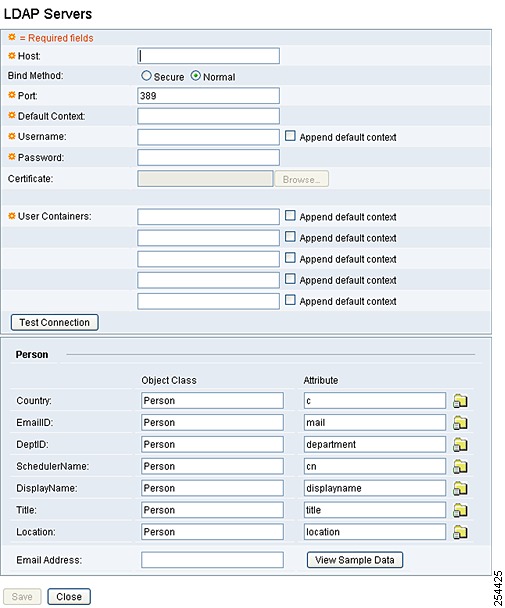Click the Close button
This screenshot has width=505, height=608.
tap(69, 596)
